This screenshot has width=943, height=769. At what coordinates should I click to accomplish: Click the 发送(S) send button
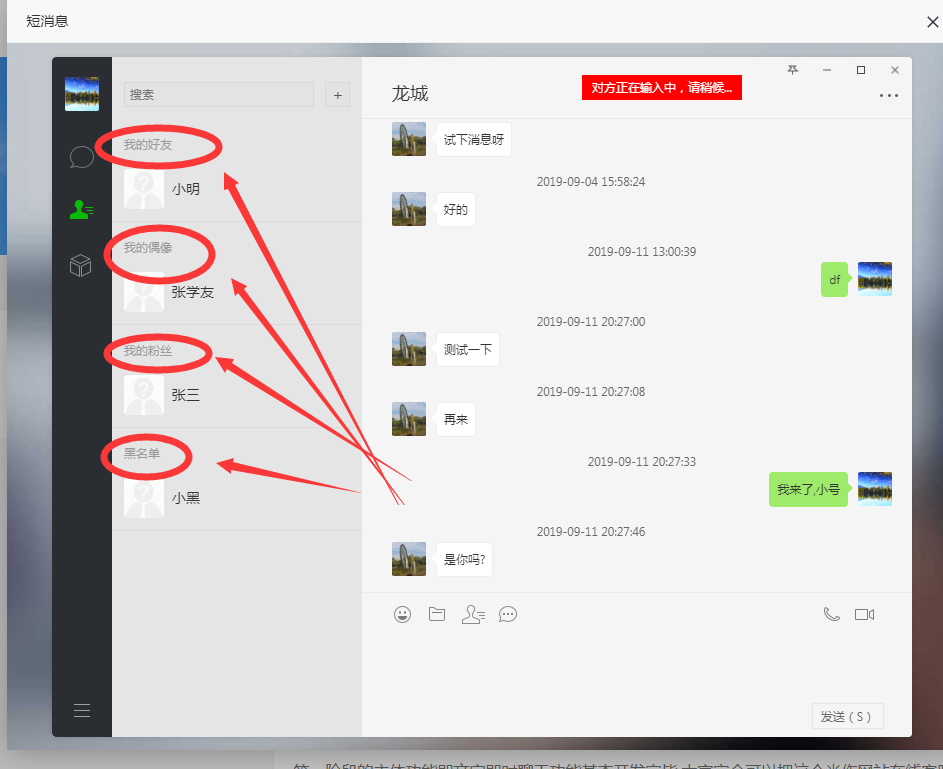[847, 716]
